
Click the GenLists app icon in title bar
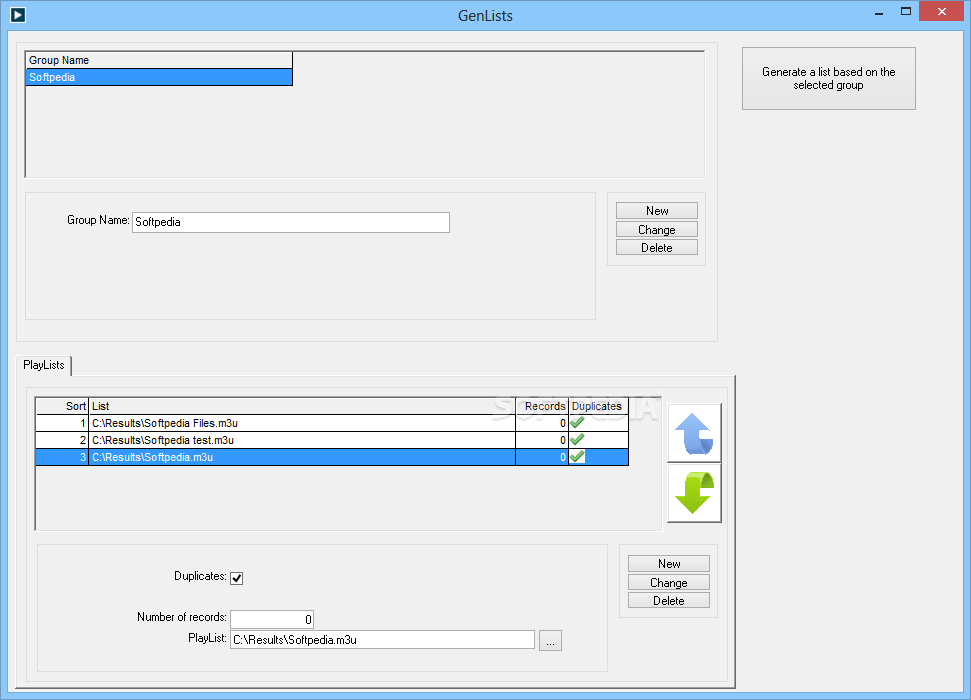(x=17, y=14)
